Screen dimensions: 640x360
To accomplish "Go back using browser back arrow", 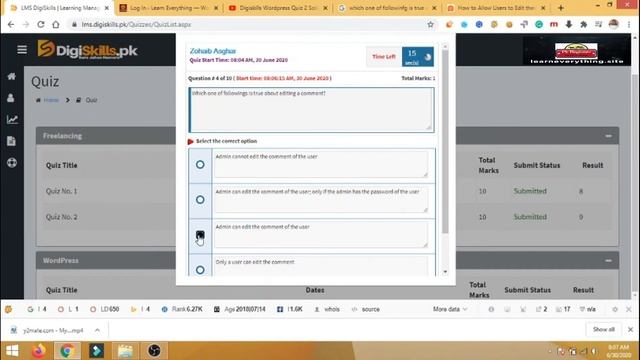I will pos(11,24).
